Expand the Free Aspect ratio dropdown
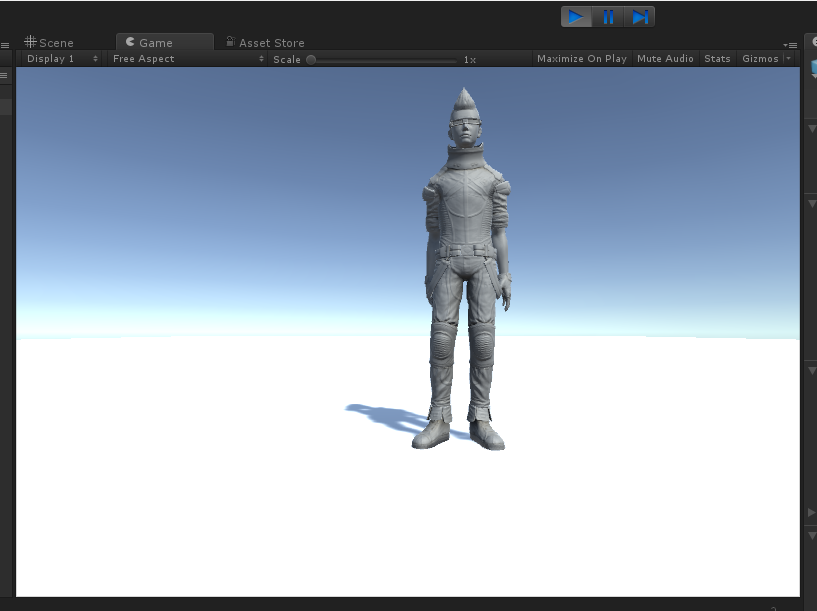The height and width of the screenshot is (611, 817). pyautogui.click(x=188, y=59)
